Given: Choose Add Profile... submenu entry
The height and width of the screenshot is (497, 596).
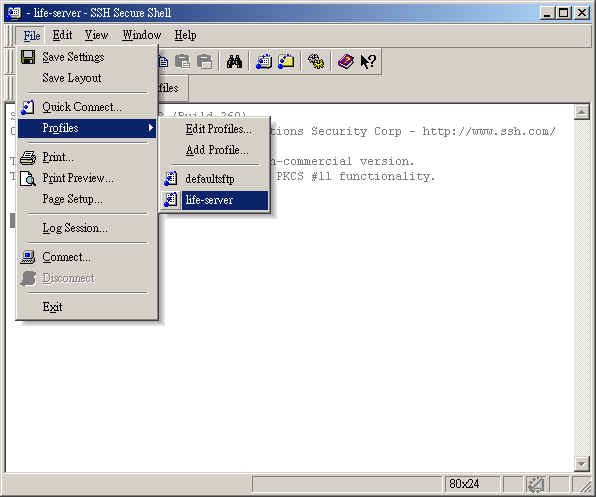Looking at the screenshot, I should point(215,150).
